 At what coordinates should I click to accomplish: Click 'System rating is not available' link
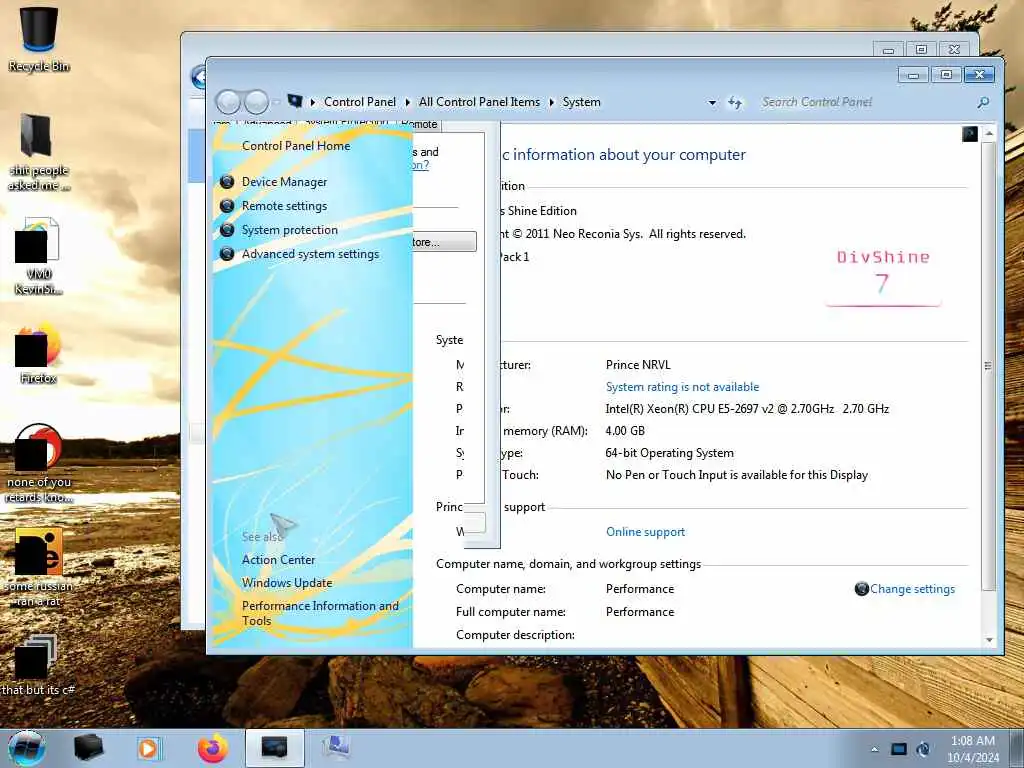682,387
